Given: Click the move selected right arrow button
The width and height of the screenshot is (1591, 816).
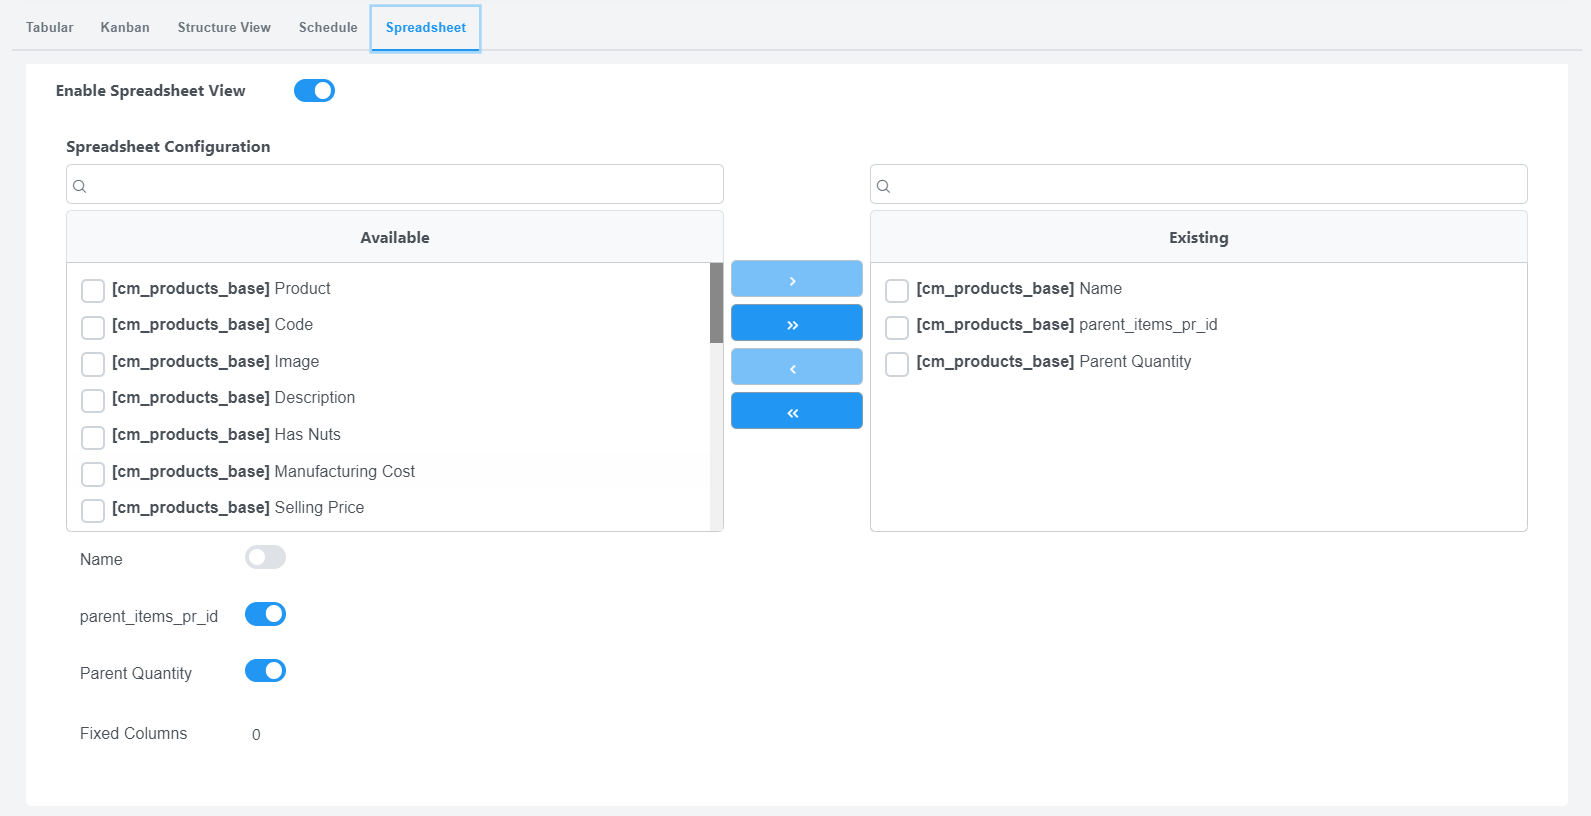Looking at the screenshot, I should (796, 279).
